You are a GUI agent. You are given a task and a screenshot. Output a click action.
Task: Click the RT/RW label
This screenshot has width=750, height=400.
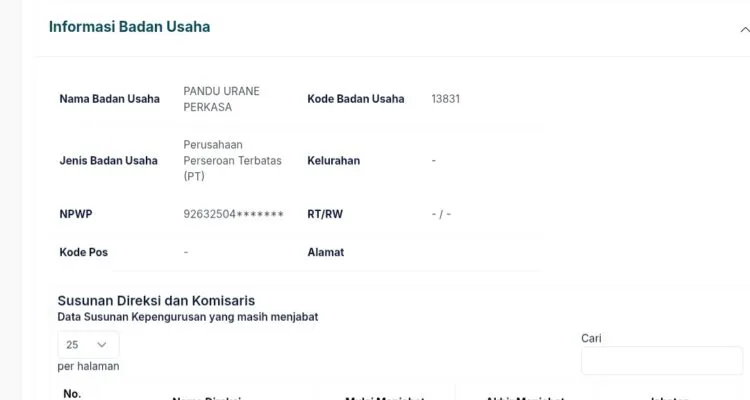click(325, 214)
